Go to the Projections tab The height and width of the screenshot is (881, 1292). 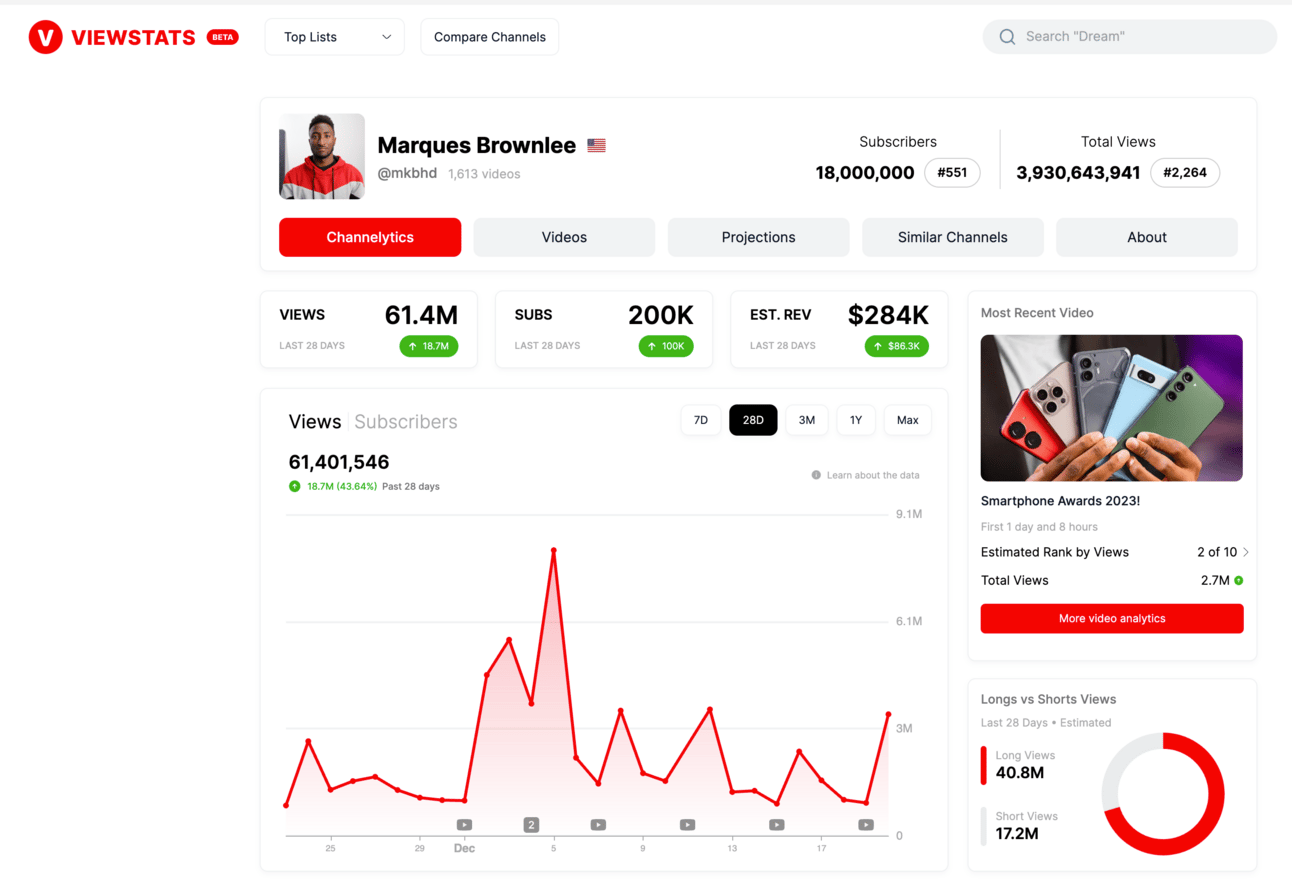tap(759, 237)
